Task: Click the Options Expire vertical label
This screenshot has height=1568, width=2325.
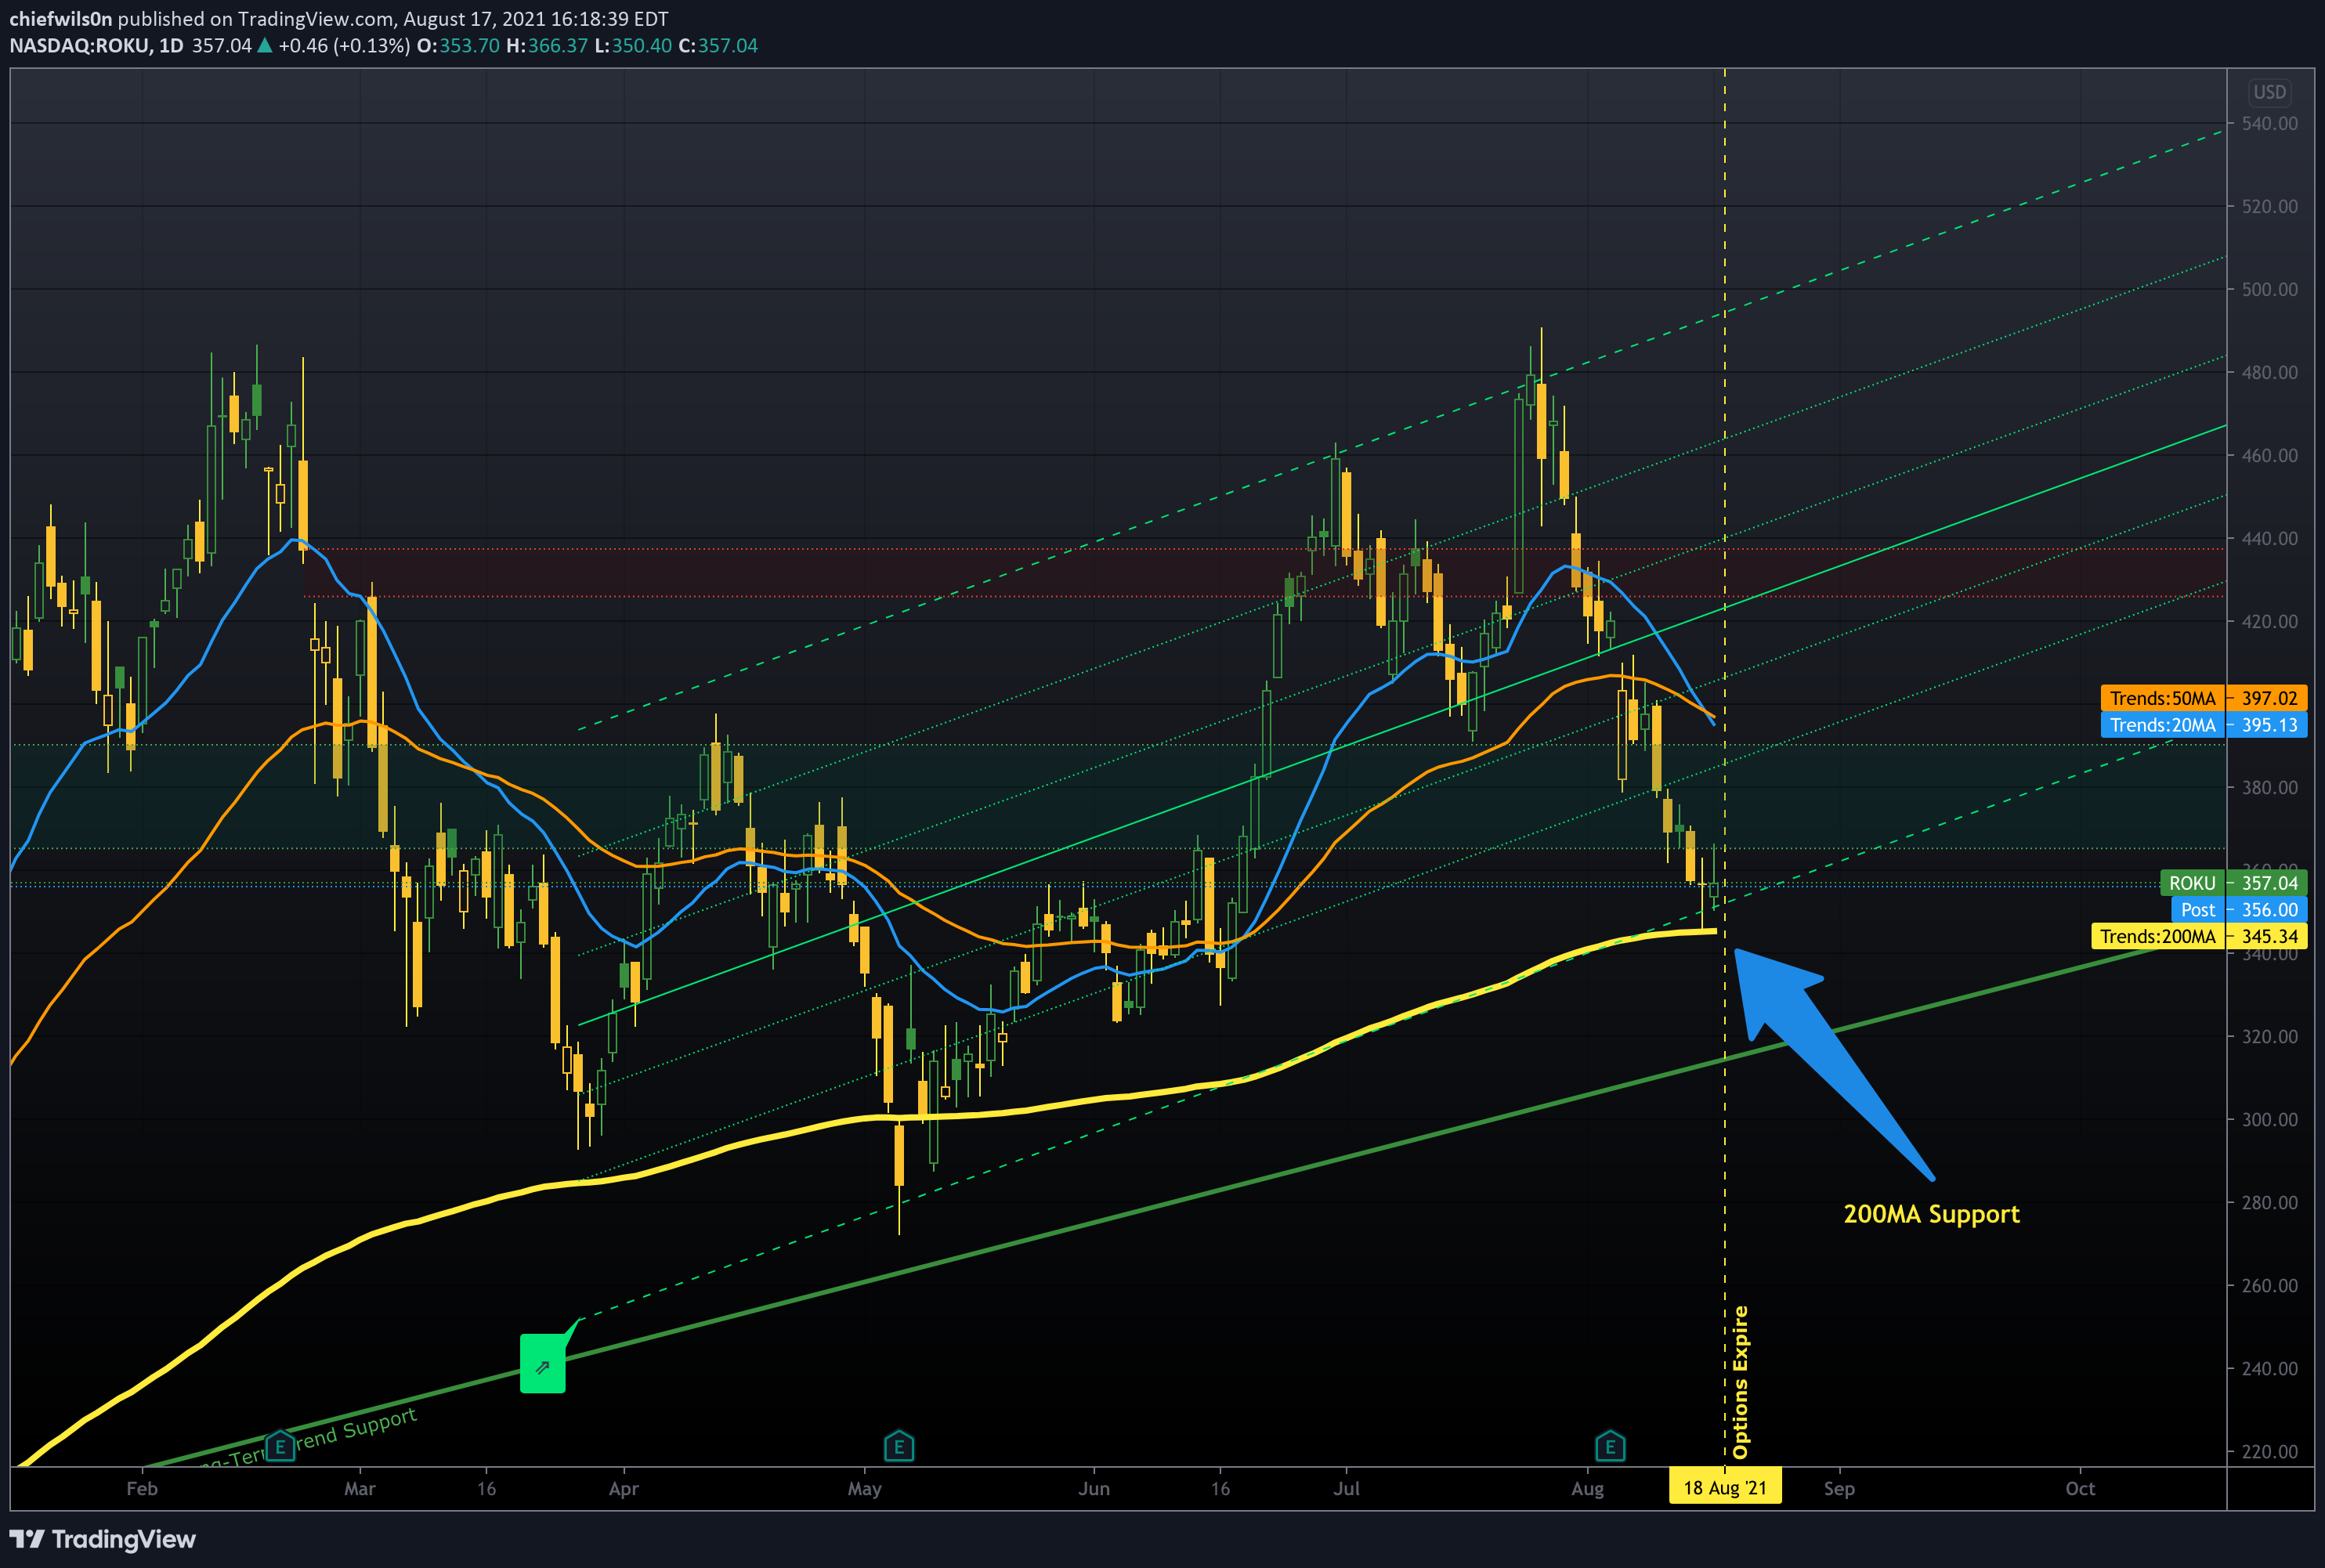Action: click(x=1741, y=1382)
